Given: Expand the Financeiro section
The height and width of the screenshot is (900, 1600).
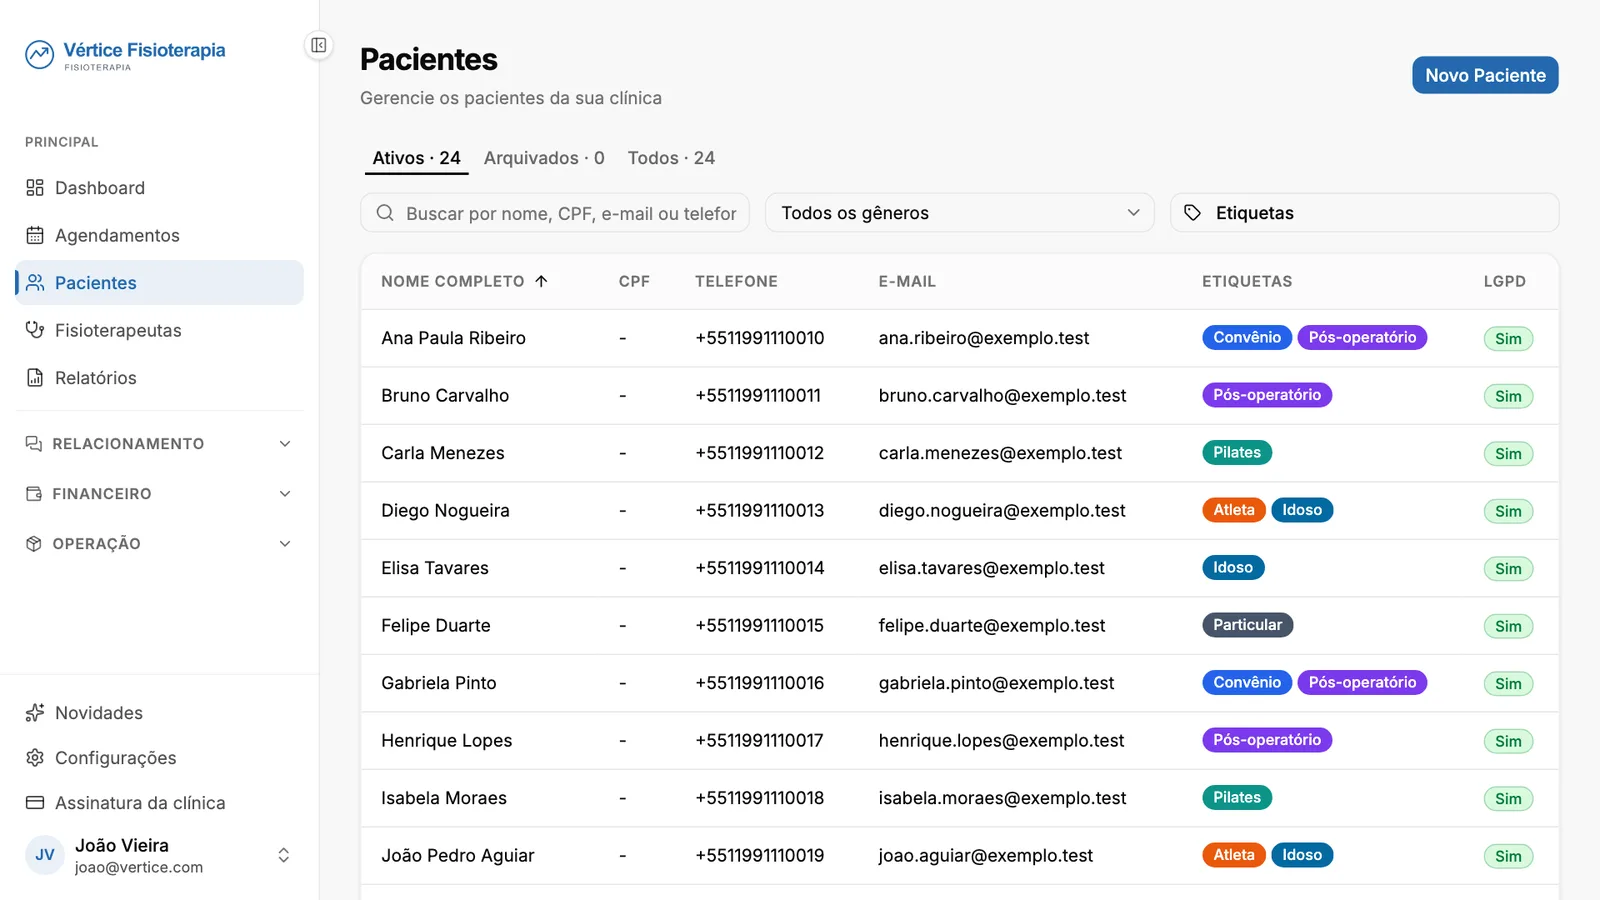Looking at the screenshot, I should pos(160,494).
